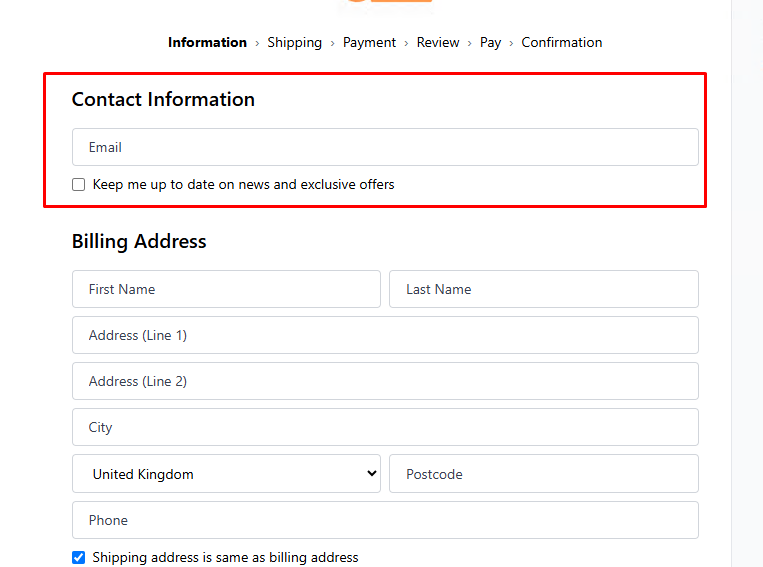The image size is (763, 567).
Task: Select the Phone number field
Action: [385, 520]
